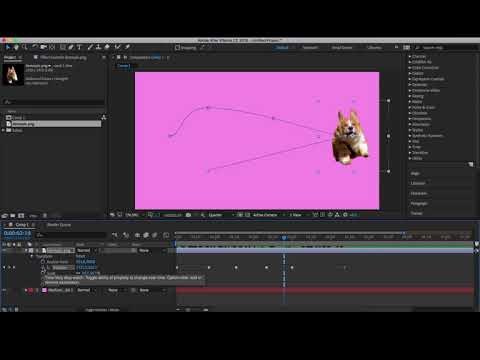Go to previous Position keyframe

4,268
